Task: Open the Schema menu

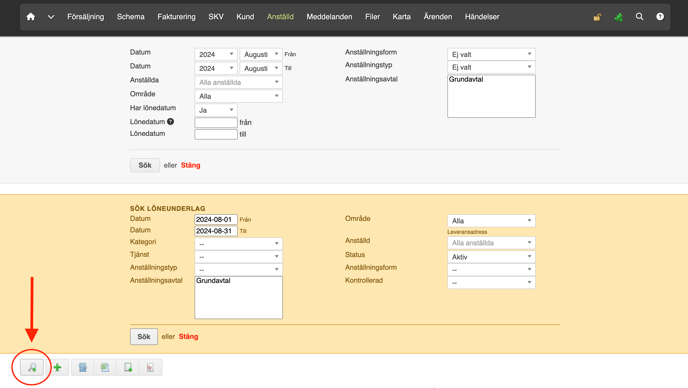Action: pos(130,17)
